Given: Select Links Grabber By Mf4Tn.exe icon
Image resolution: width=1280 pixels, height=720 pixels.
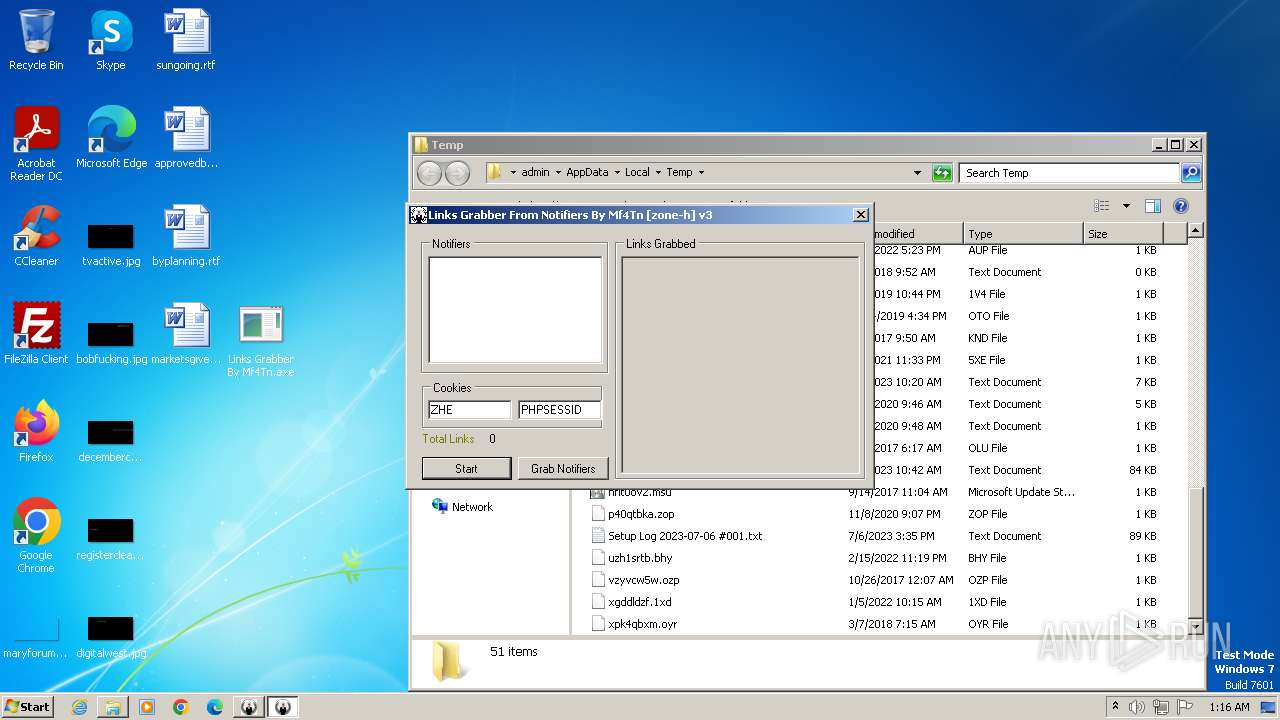Looking at the screenshot, I should [x=260, y=340].
